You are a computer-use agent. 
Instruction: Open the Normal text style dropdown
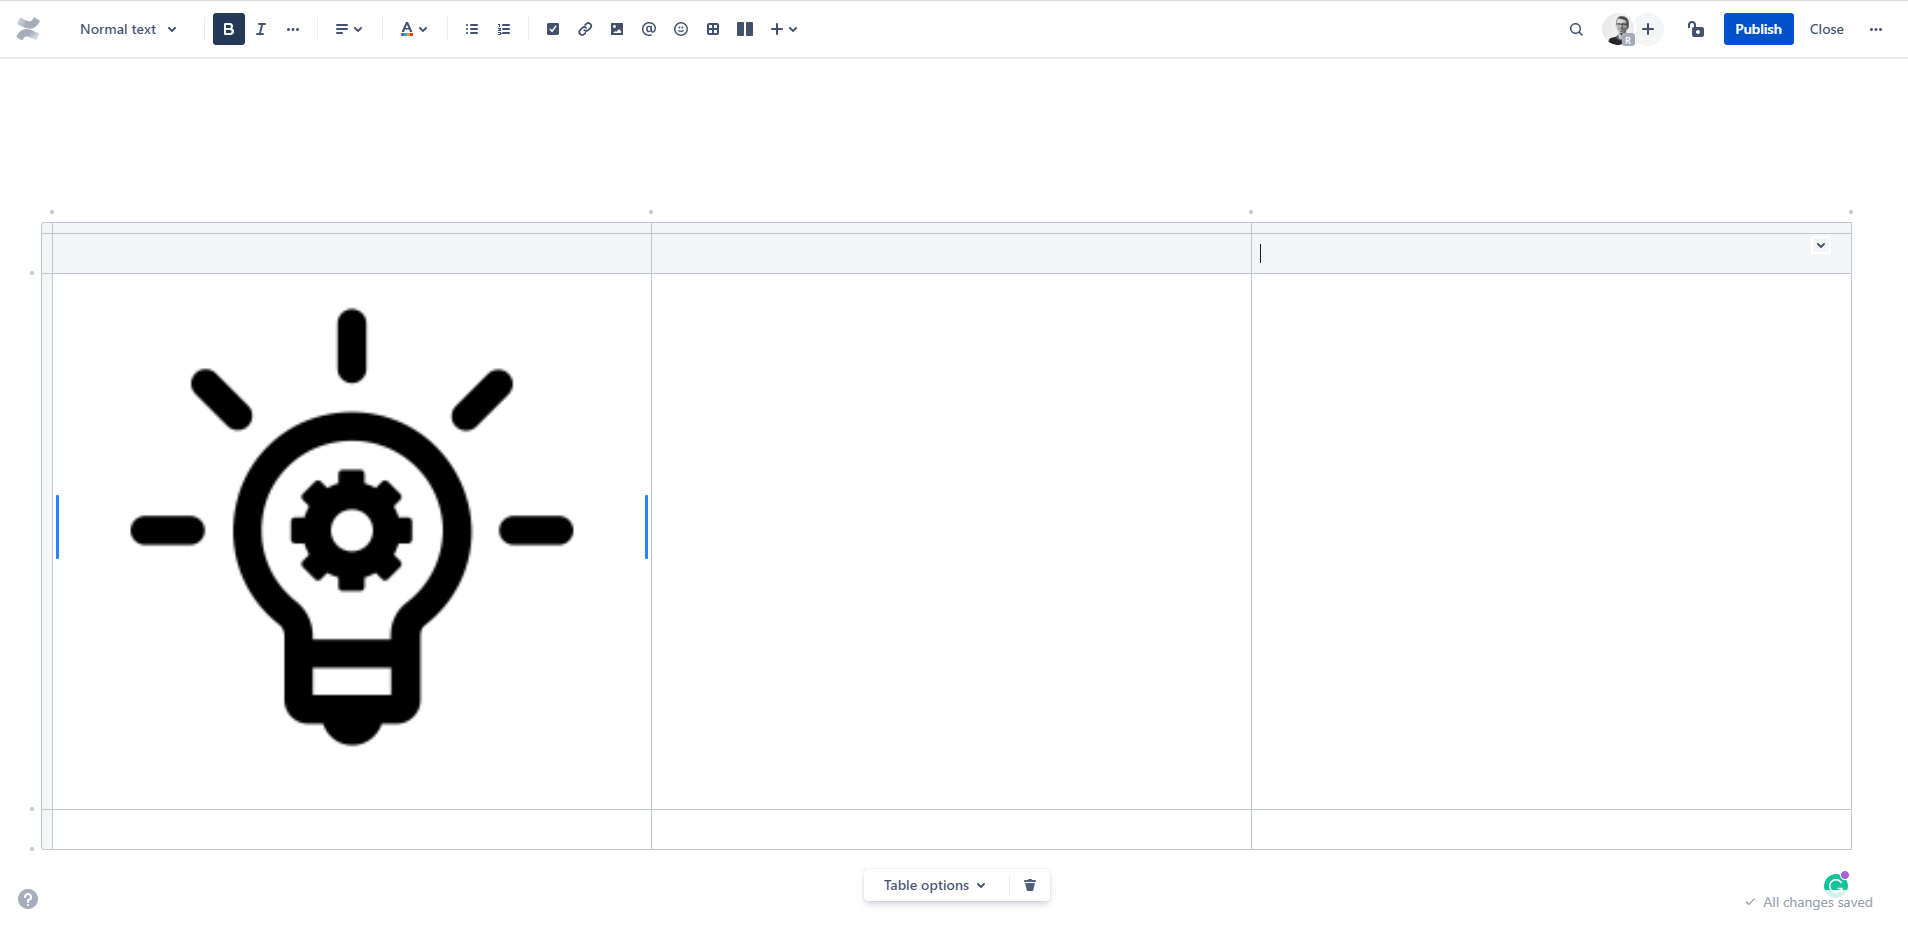128,29
